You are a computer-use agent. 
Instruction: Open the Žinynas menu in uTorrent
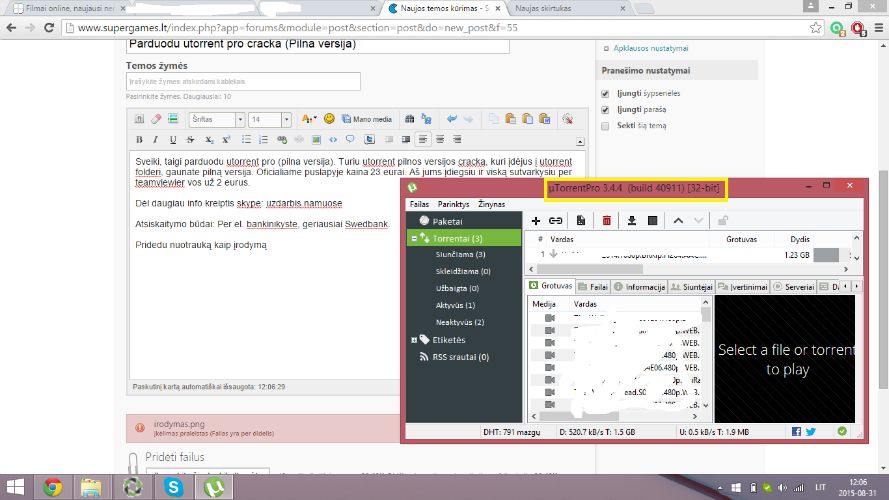coord(491,204)
